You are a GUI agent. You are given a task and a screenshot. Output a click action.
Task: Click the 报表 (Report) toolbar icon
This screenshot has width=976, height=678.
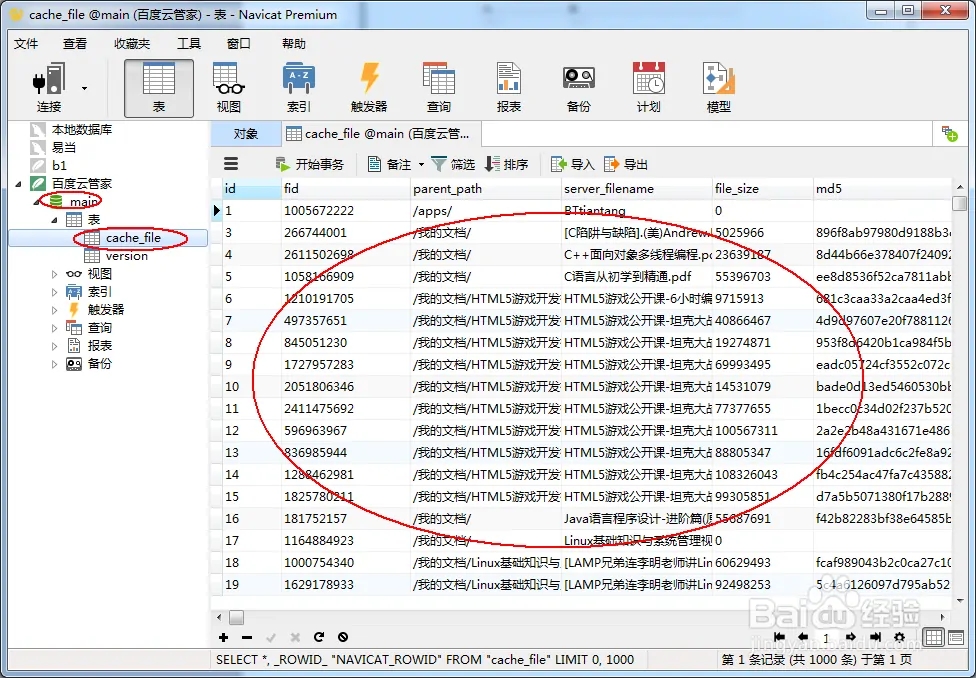[x=509, y=87]
